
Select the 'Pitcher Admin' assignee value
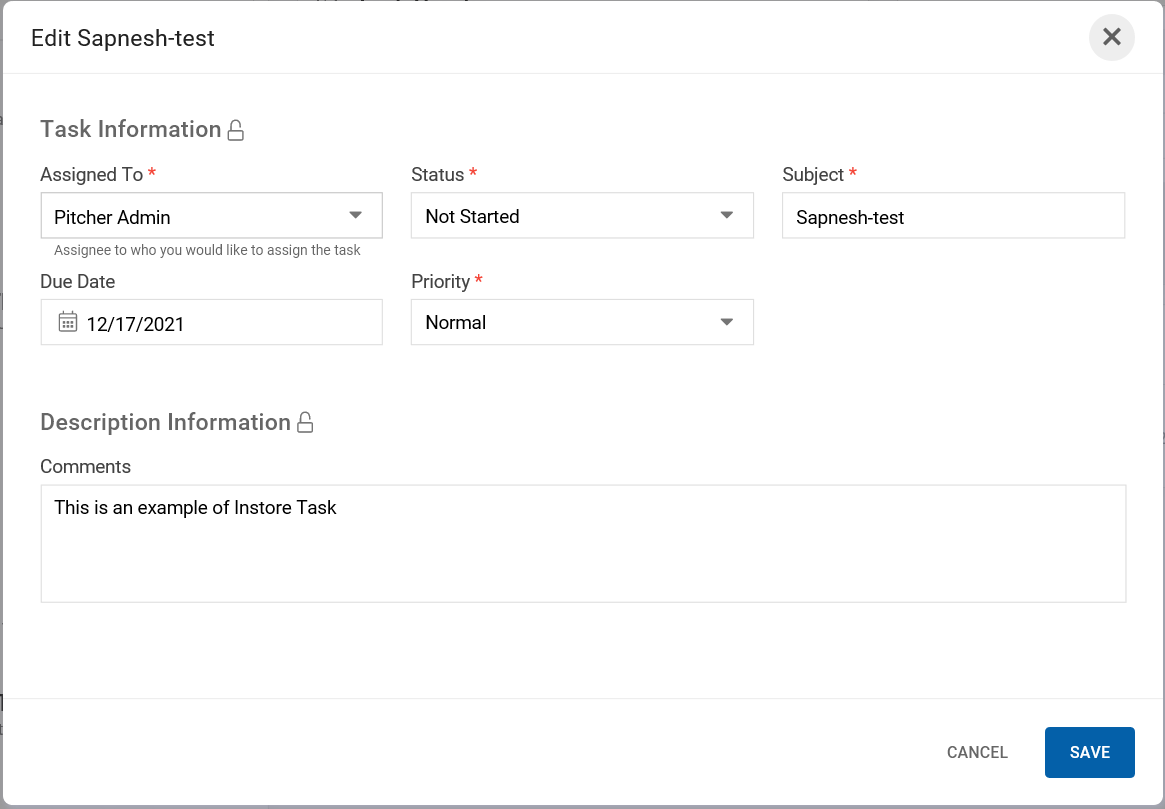[112, 217]
